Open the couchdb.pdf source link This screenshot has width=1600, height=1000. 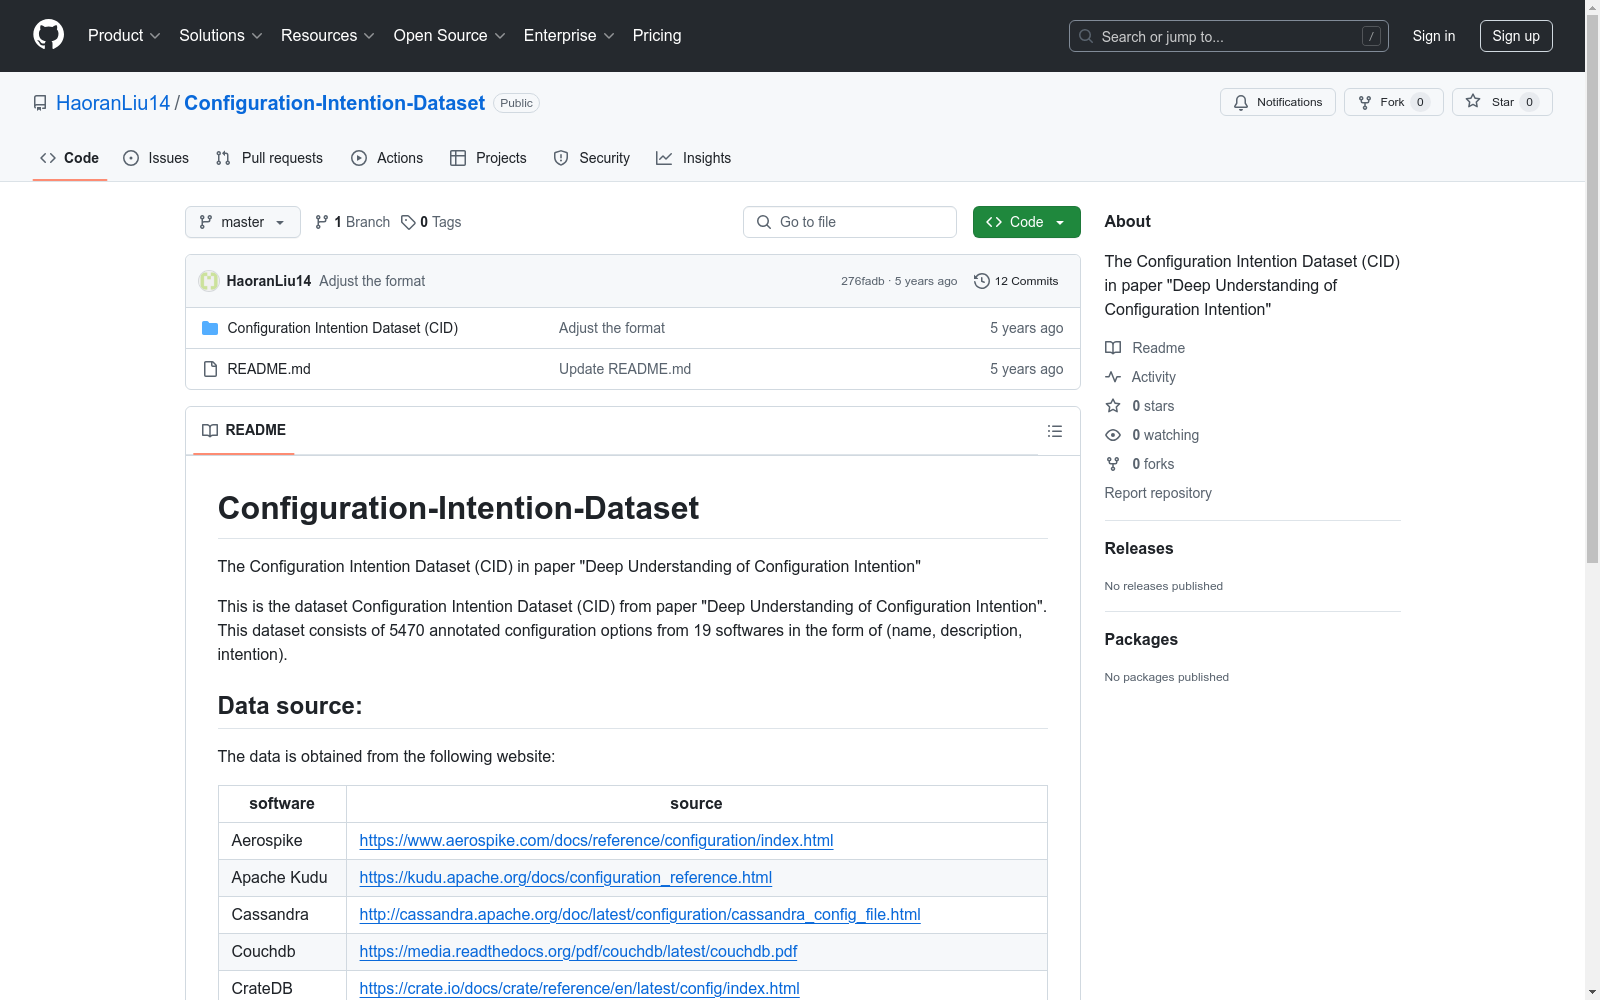(578, 952)
